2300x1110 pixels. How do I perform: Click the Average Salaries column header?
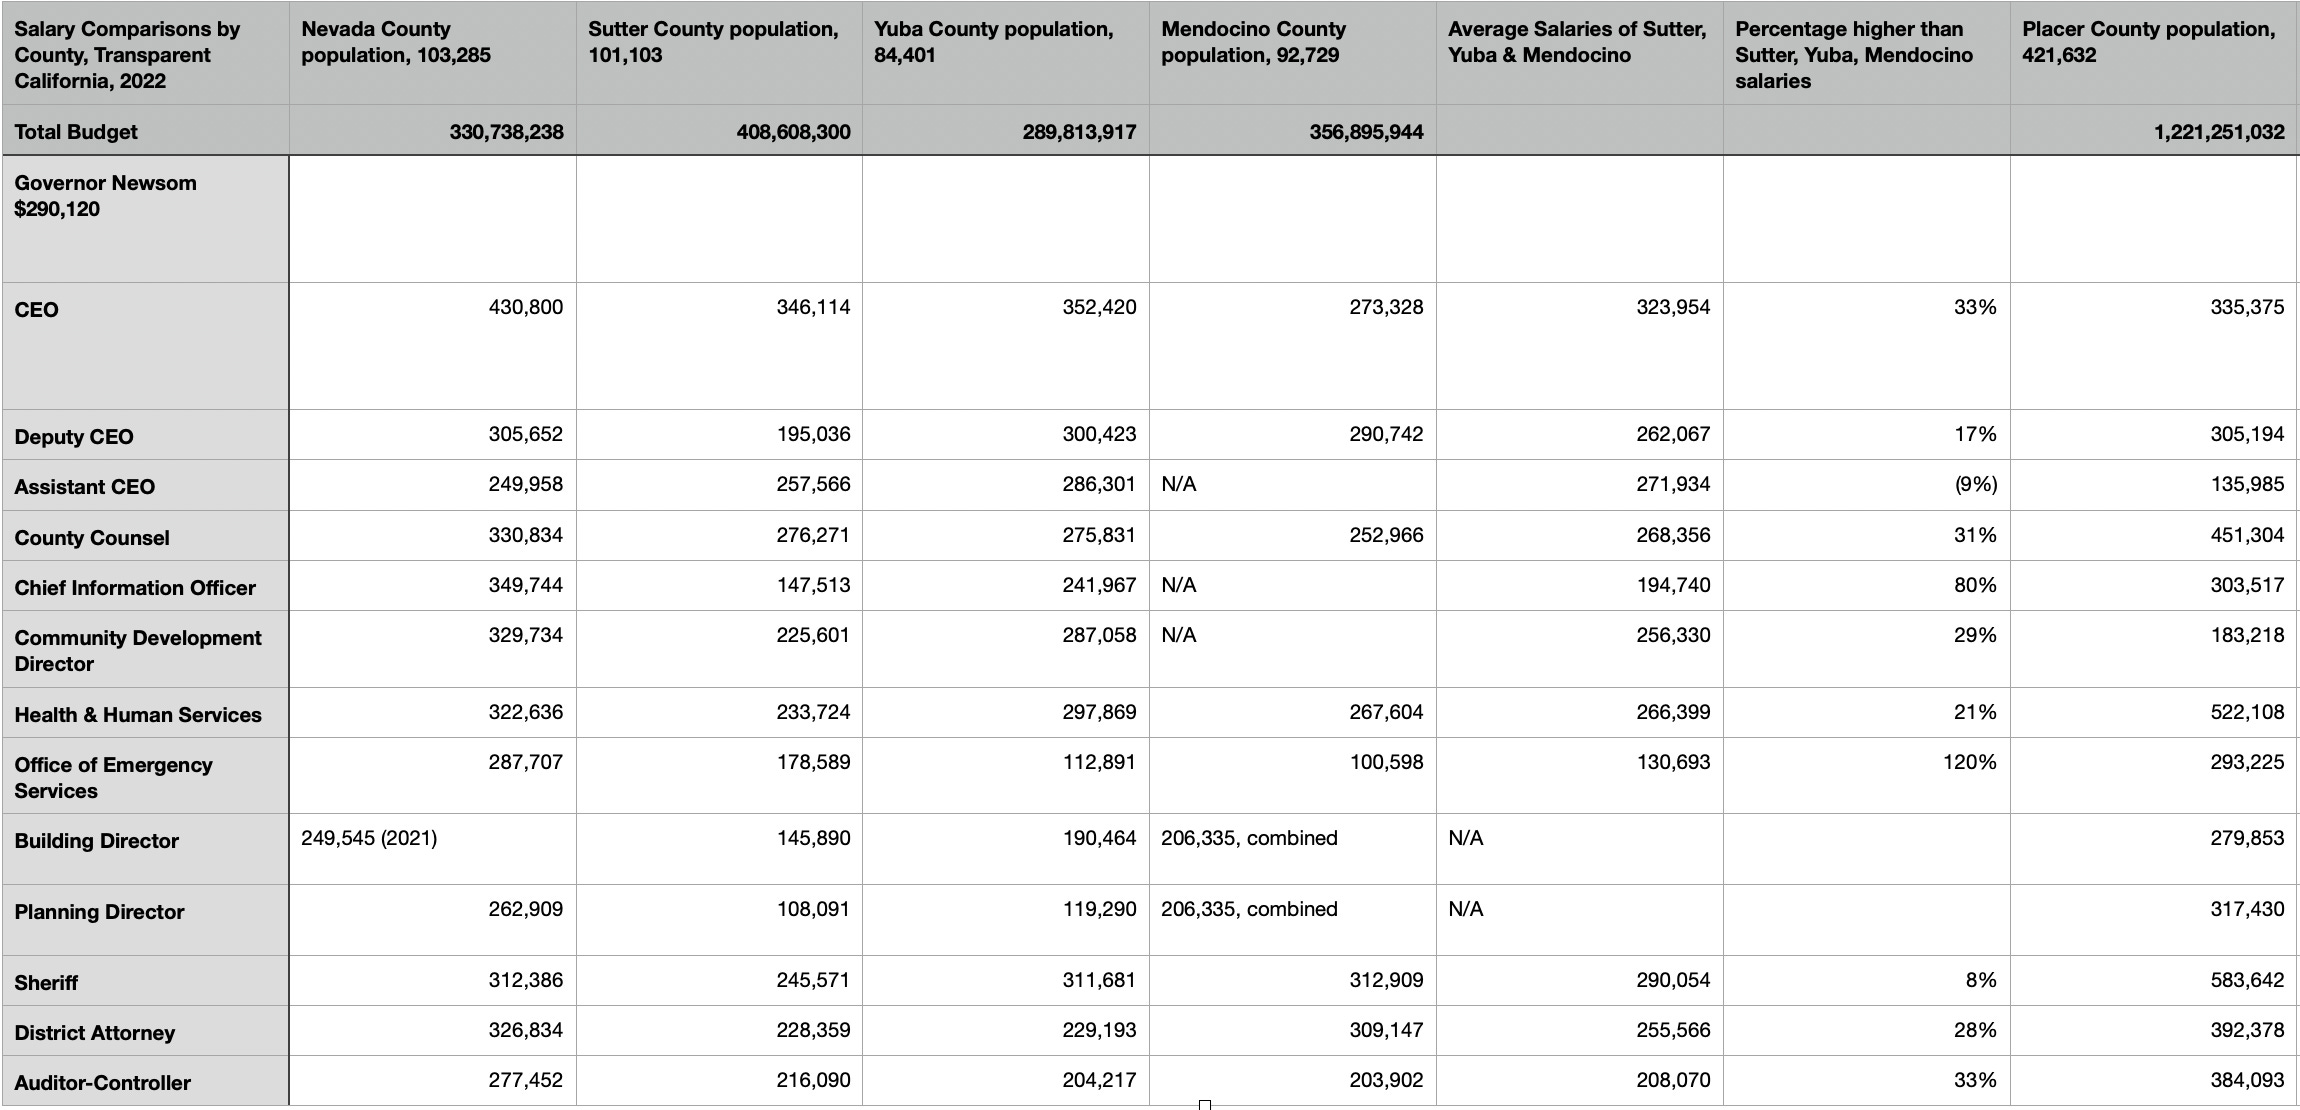[x=1577, y=42]
